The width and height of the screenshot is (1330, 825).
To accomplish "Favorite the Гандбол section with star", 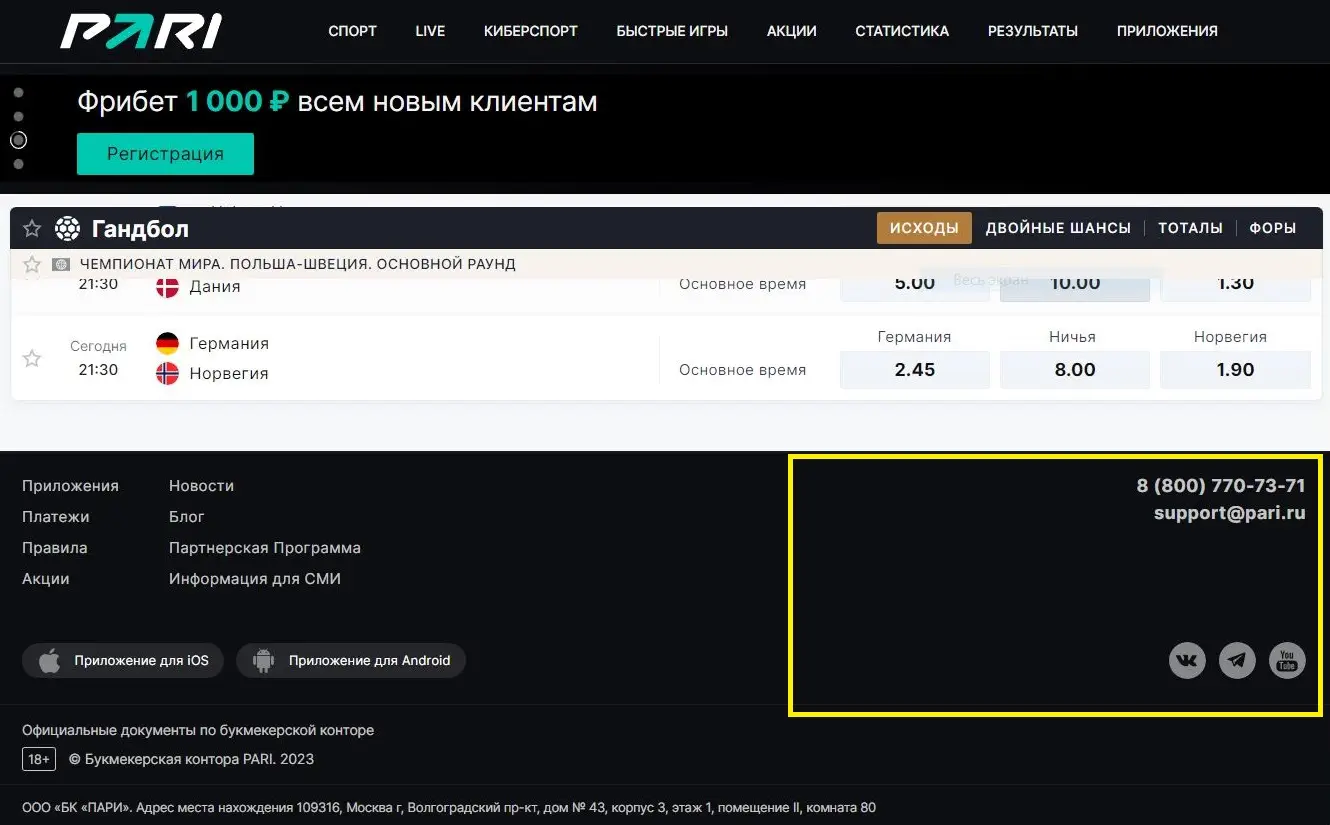I will click(32, 229).
